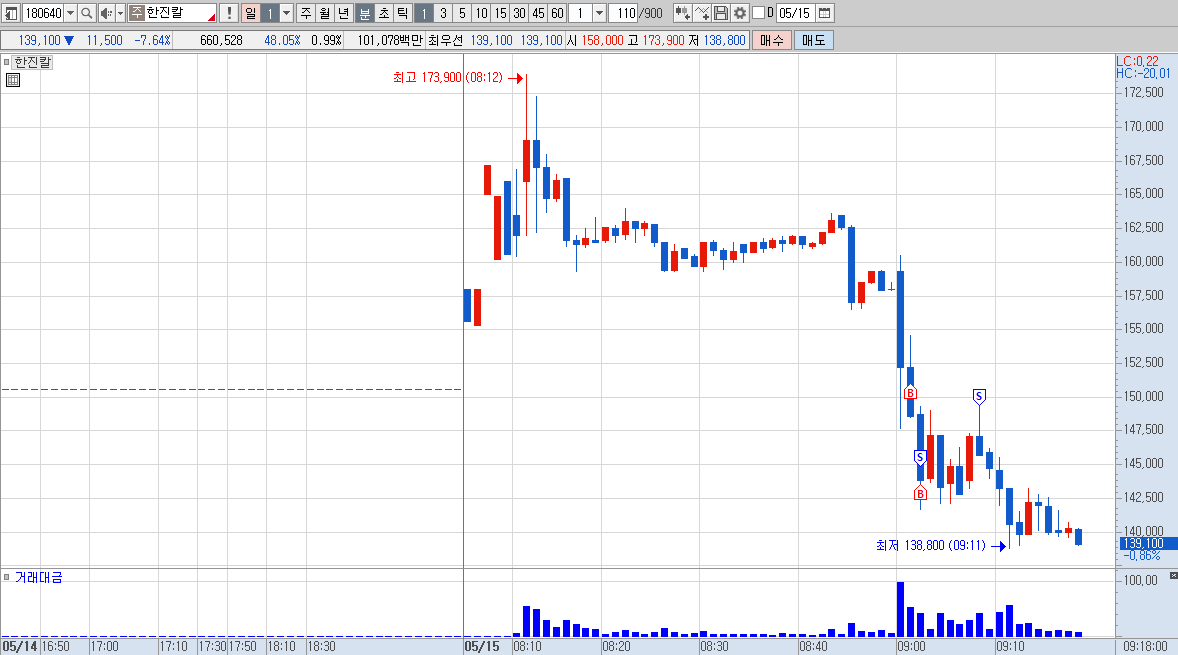Screen dimensions: 1178x655
Task: Switch to 주 weekly chart tab
Action: [306, 13]
